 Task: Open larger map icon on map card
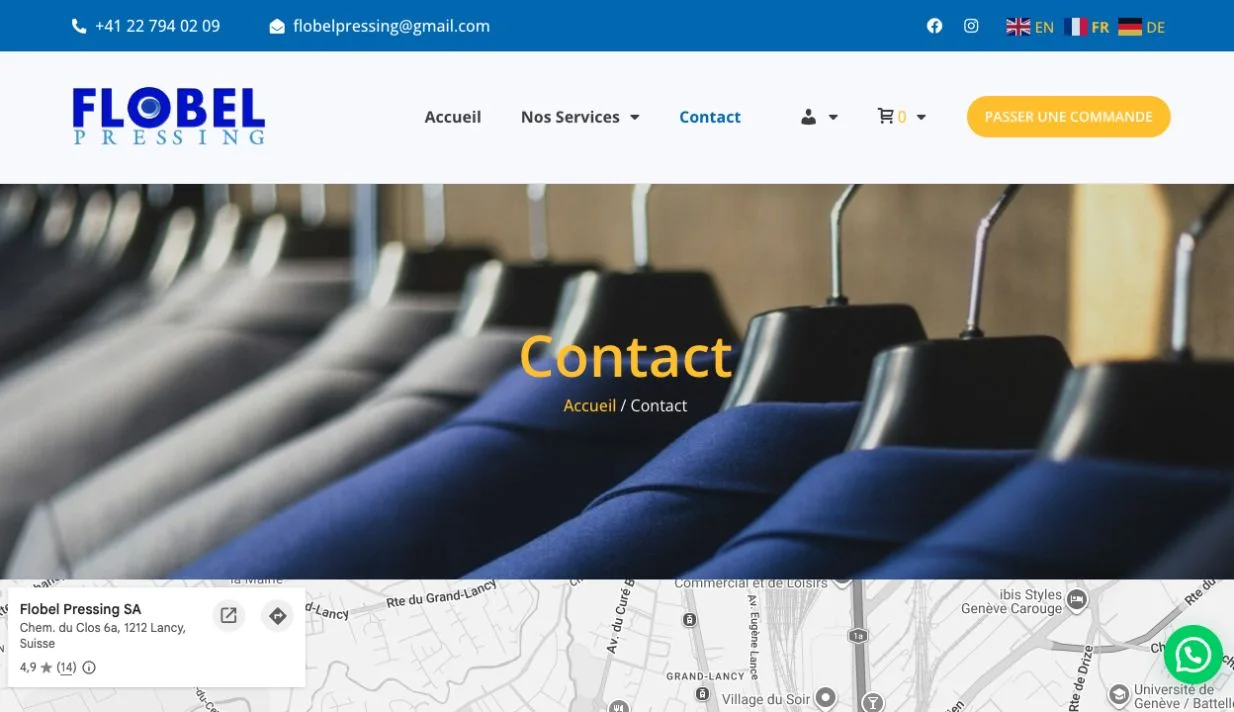tap(229, 616)
